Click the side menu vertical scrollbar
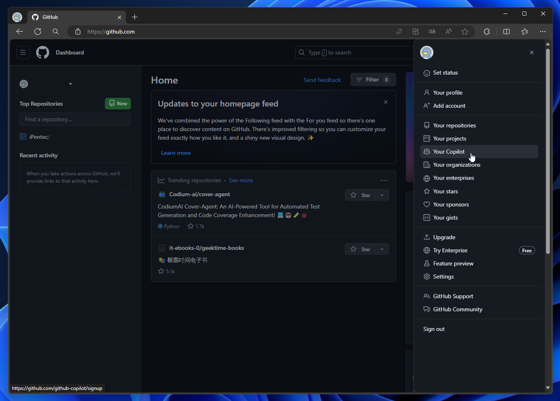The image size is (560, 401). (548, 151)
